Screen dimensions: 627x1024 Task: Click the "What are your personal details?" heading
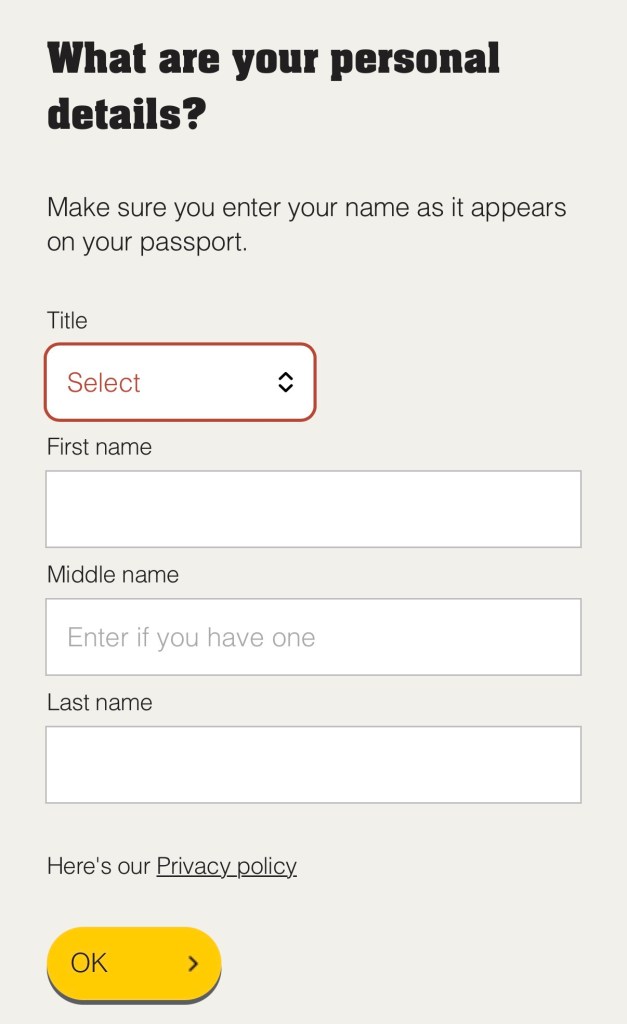273,87
